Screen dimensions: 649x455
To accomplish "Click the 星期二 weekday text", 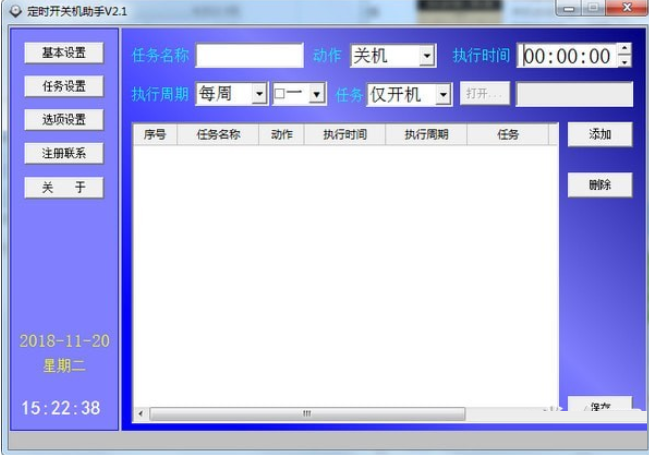I will click(x=64, y=366).
